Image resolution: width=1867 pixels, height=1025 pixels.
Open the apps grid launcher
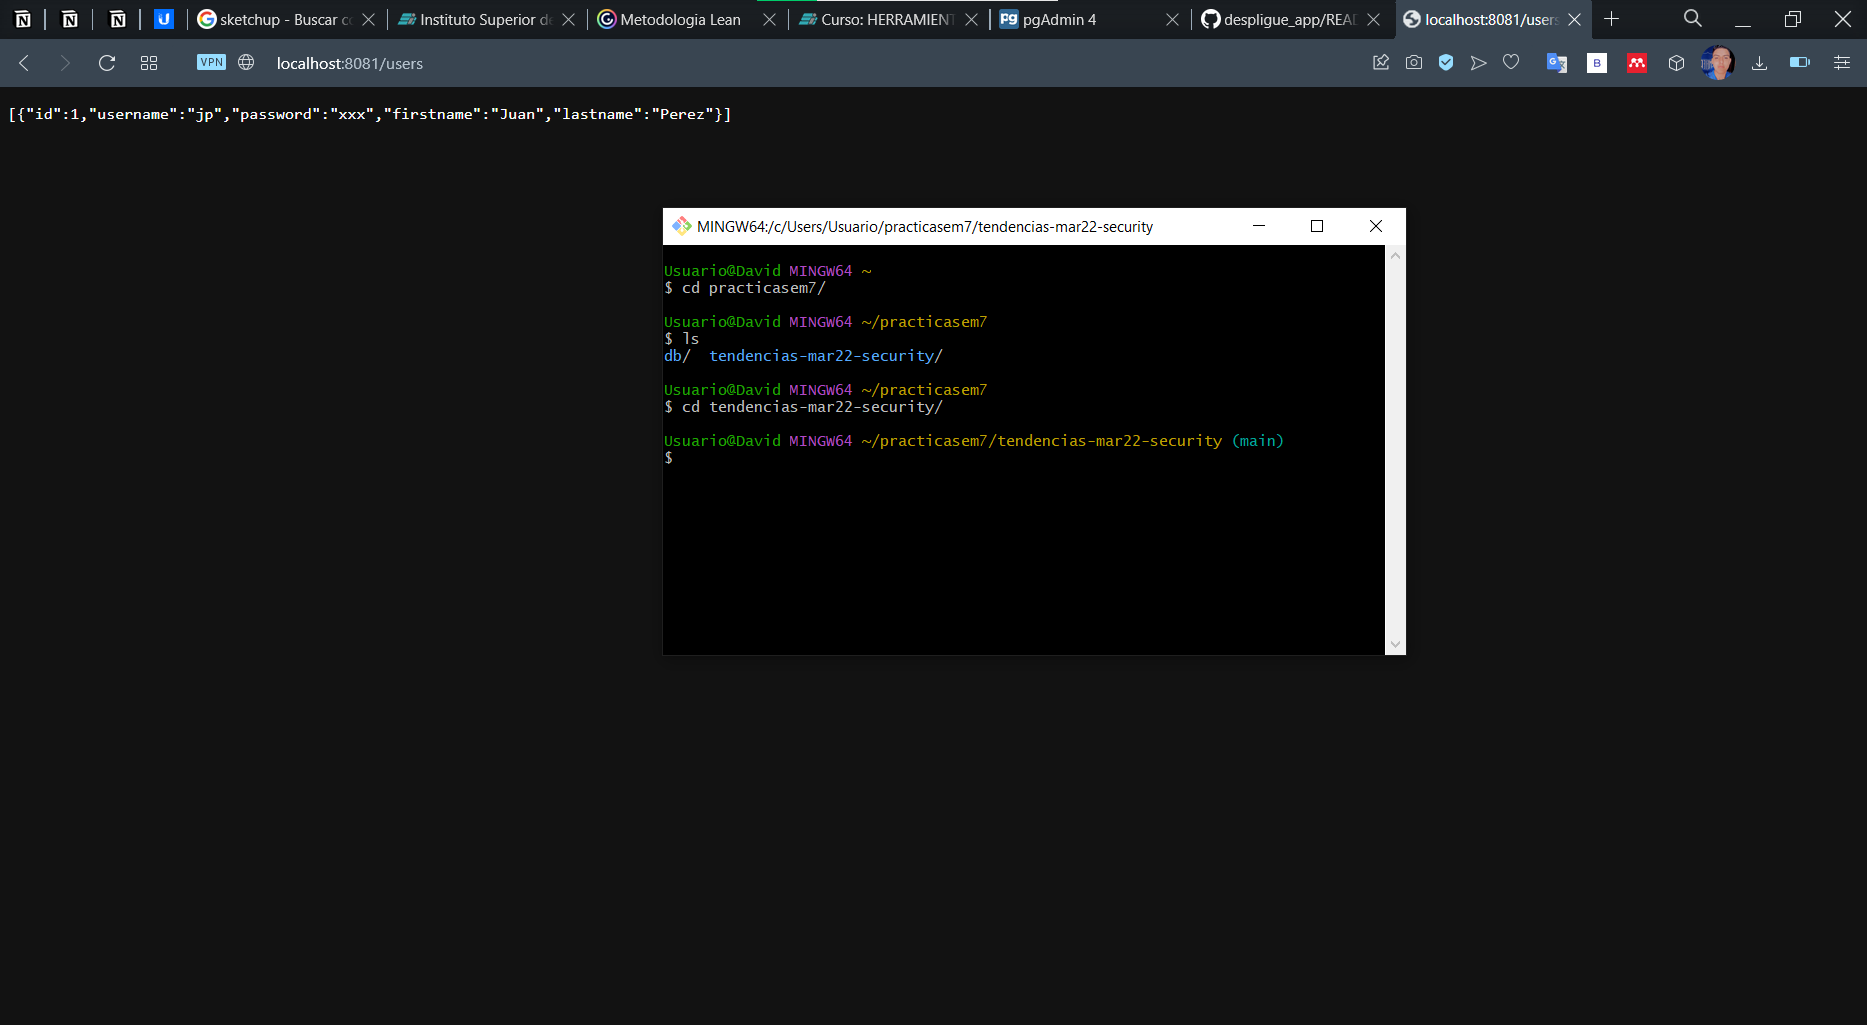pos(148,62)
